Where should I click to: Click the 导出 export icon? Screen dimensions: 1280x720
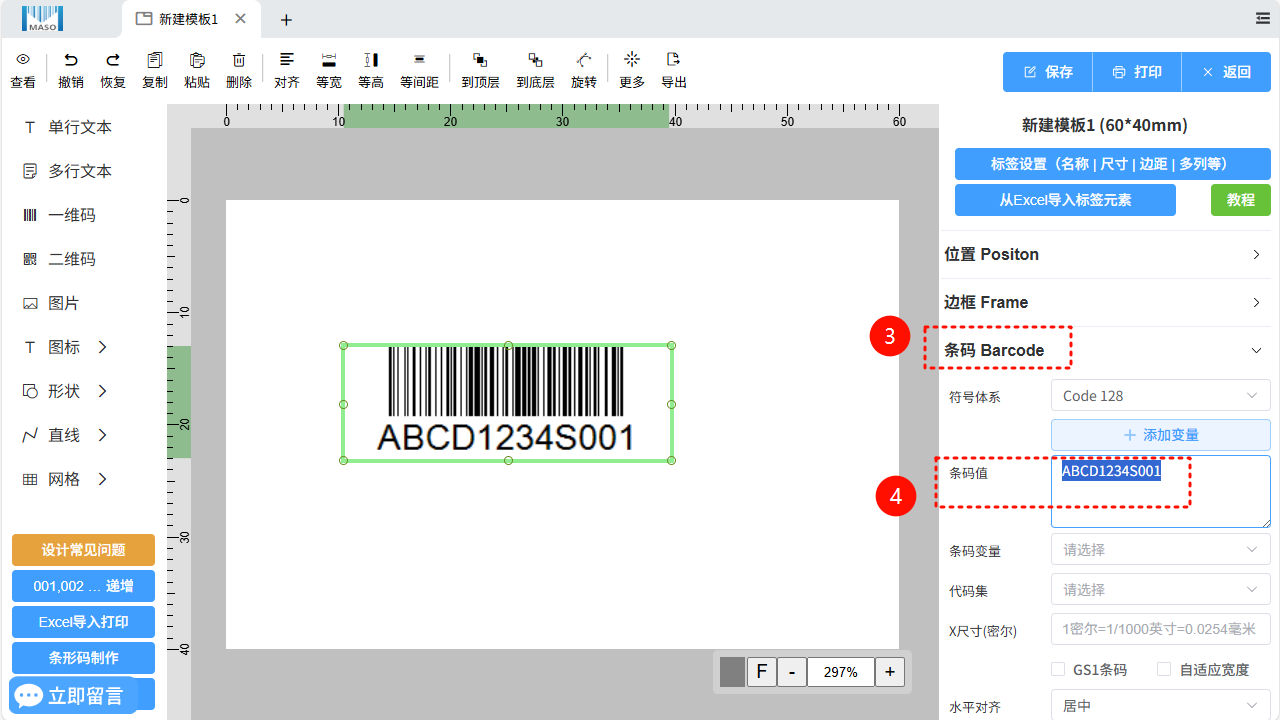[x=674, y=60]
